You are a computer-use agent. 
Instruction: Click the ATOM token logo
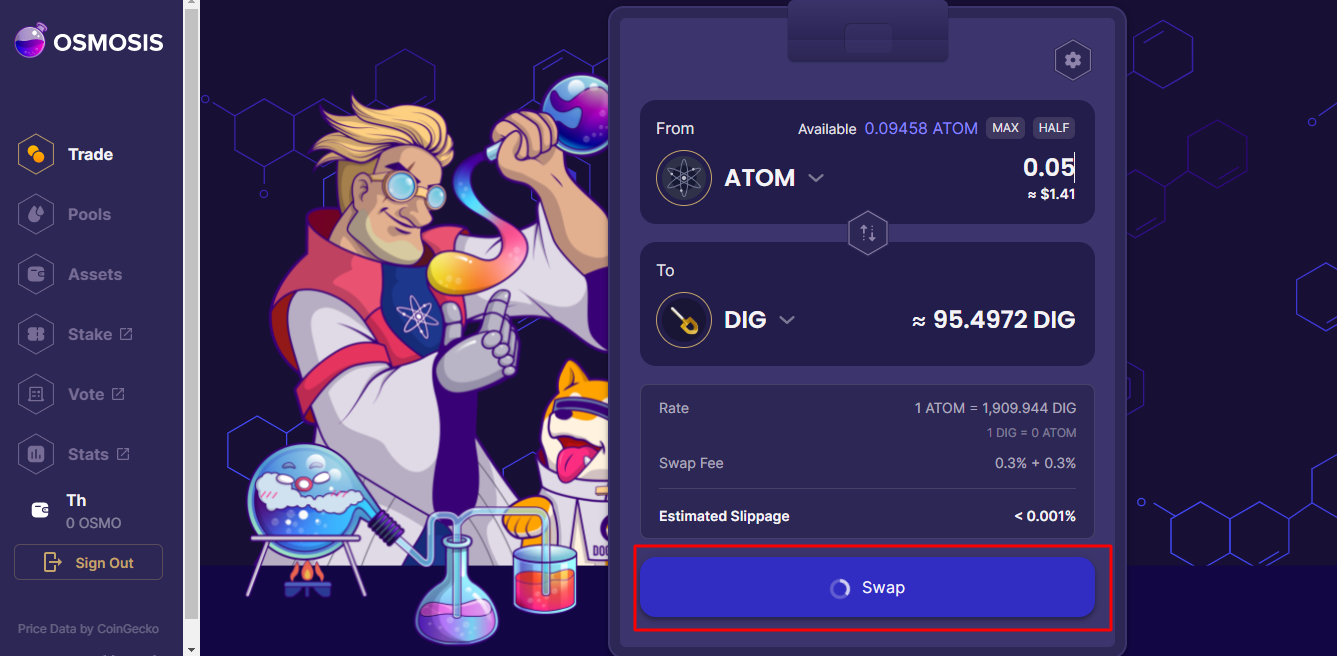click(x=683, y=178)
